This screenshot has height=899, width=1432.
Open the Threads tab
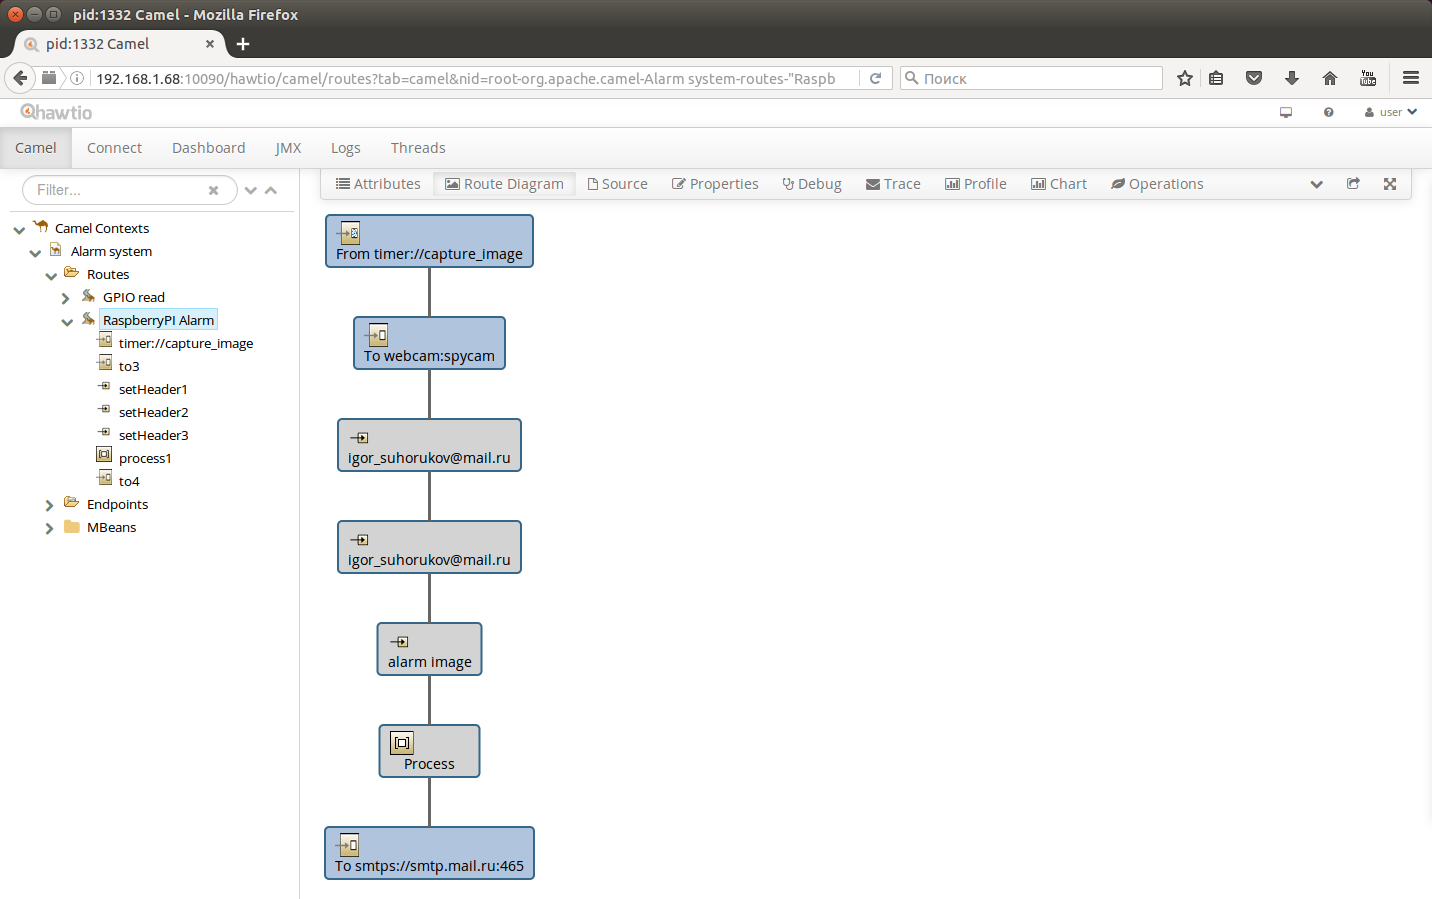[418, 148]
